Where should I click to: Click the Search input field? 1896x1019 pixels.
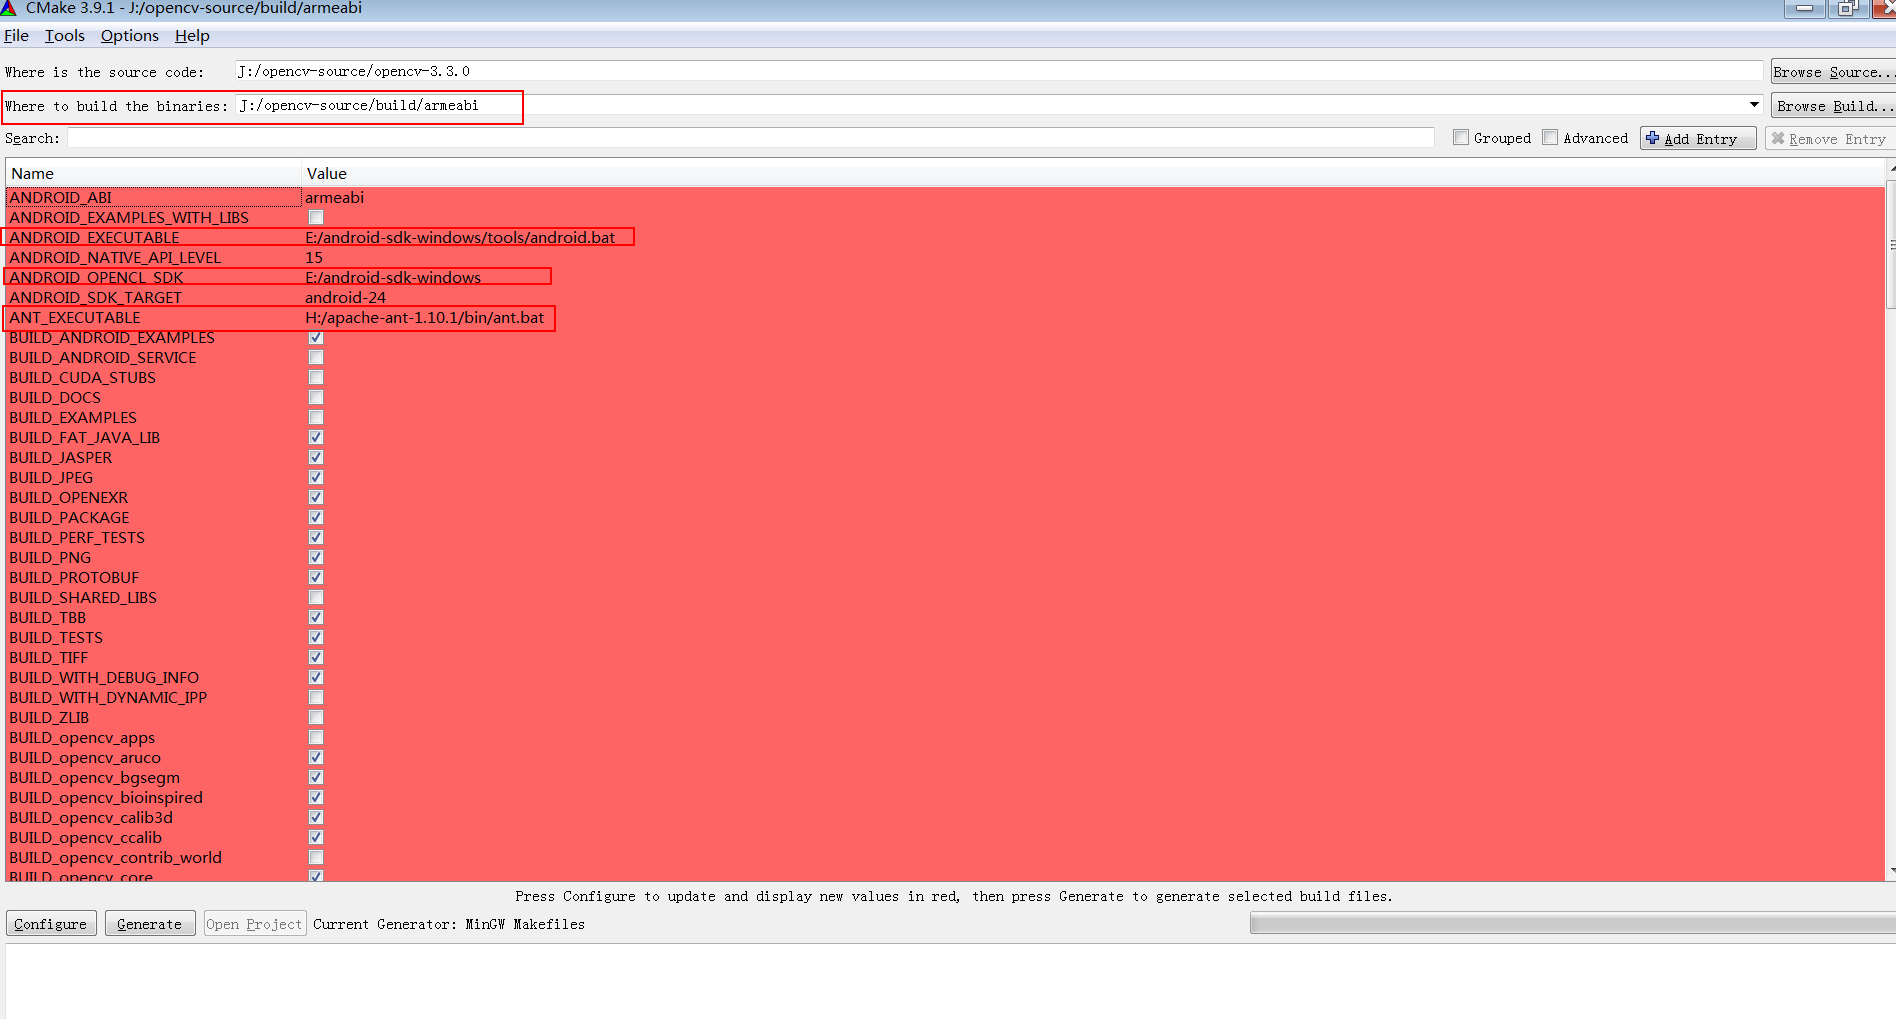pos(751,138)
